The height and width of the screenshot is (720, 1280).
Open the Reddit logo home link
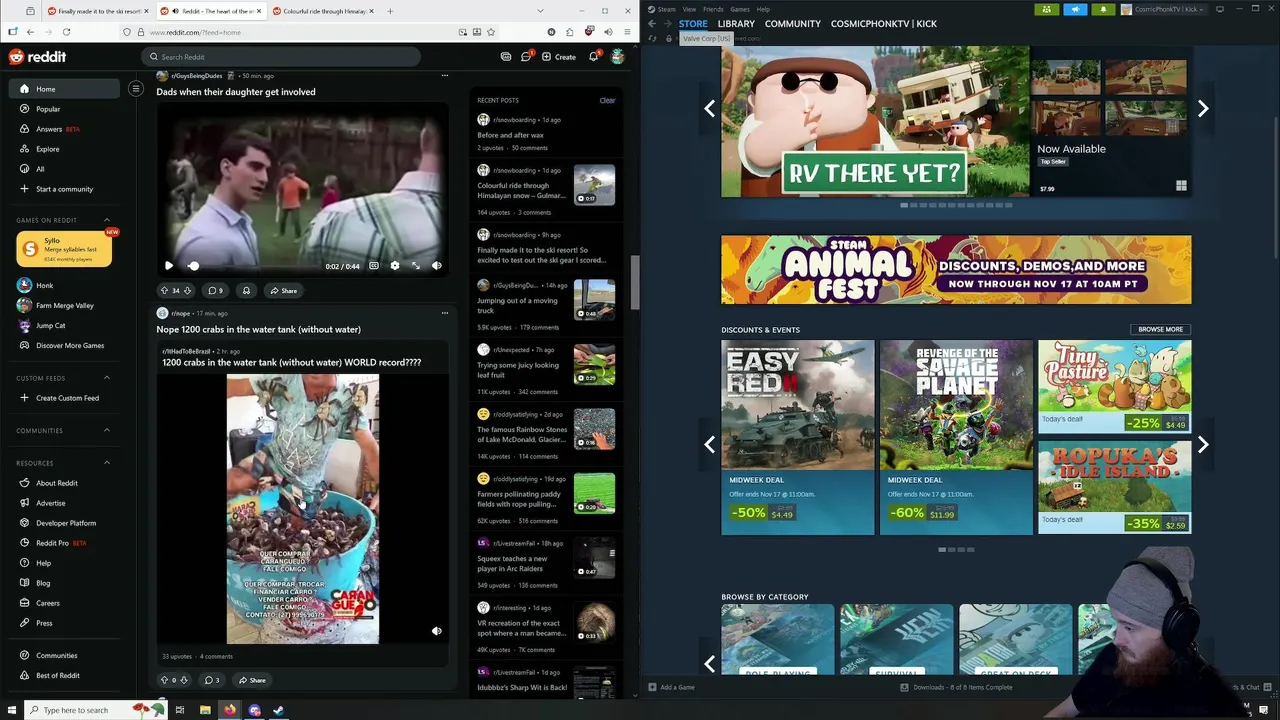click(37, 57)
